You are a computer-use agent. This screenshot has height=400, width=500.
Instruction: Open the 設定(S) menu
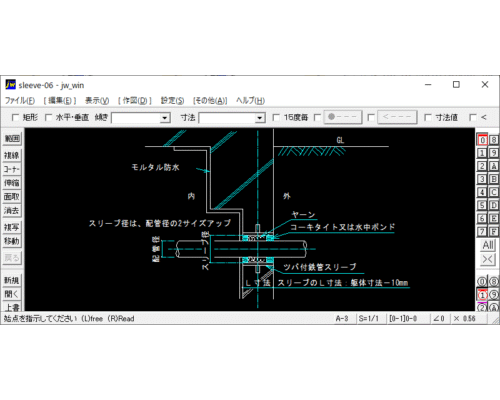pyautogui.click(x=172, y=100)
